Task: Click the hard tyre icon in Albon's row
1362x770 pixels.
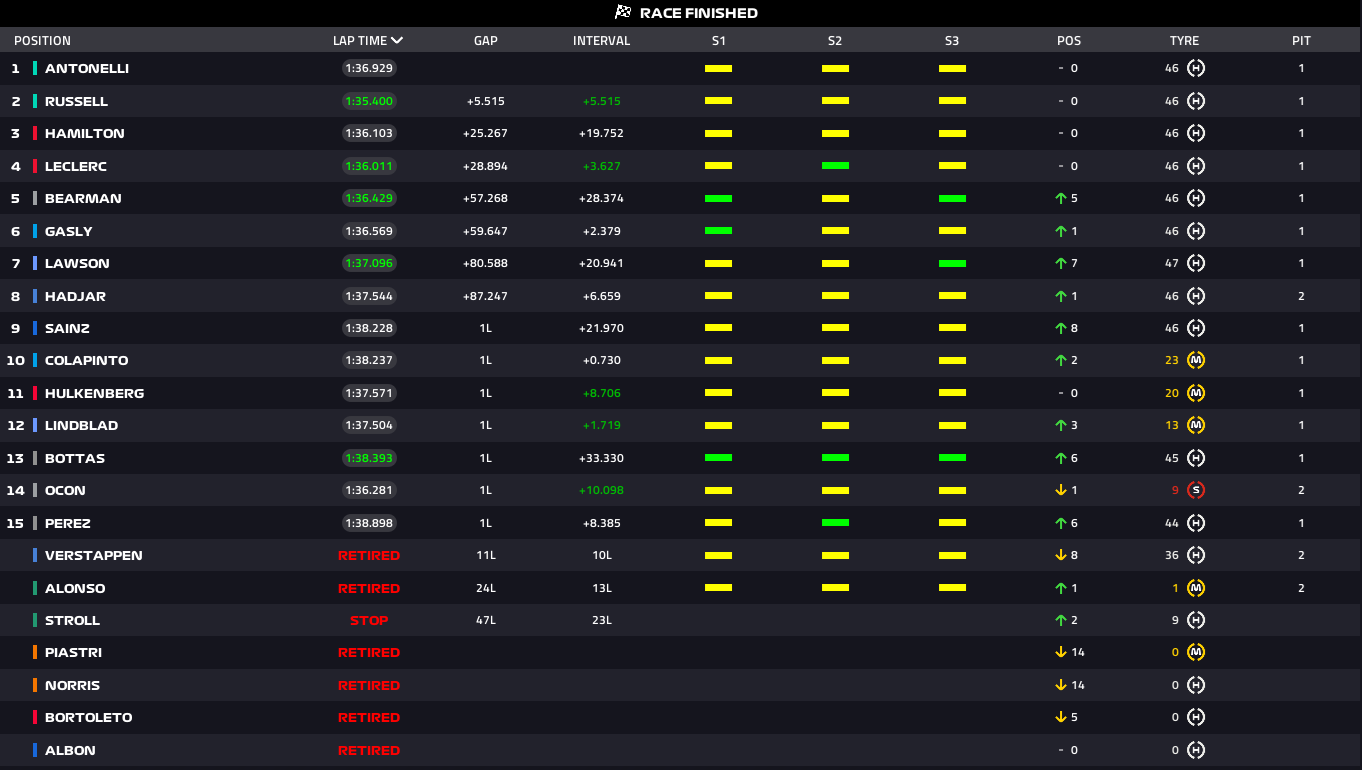Action: [1195, 750]
